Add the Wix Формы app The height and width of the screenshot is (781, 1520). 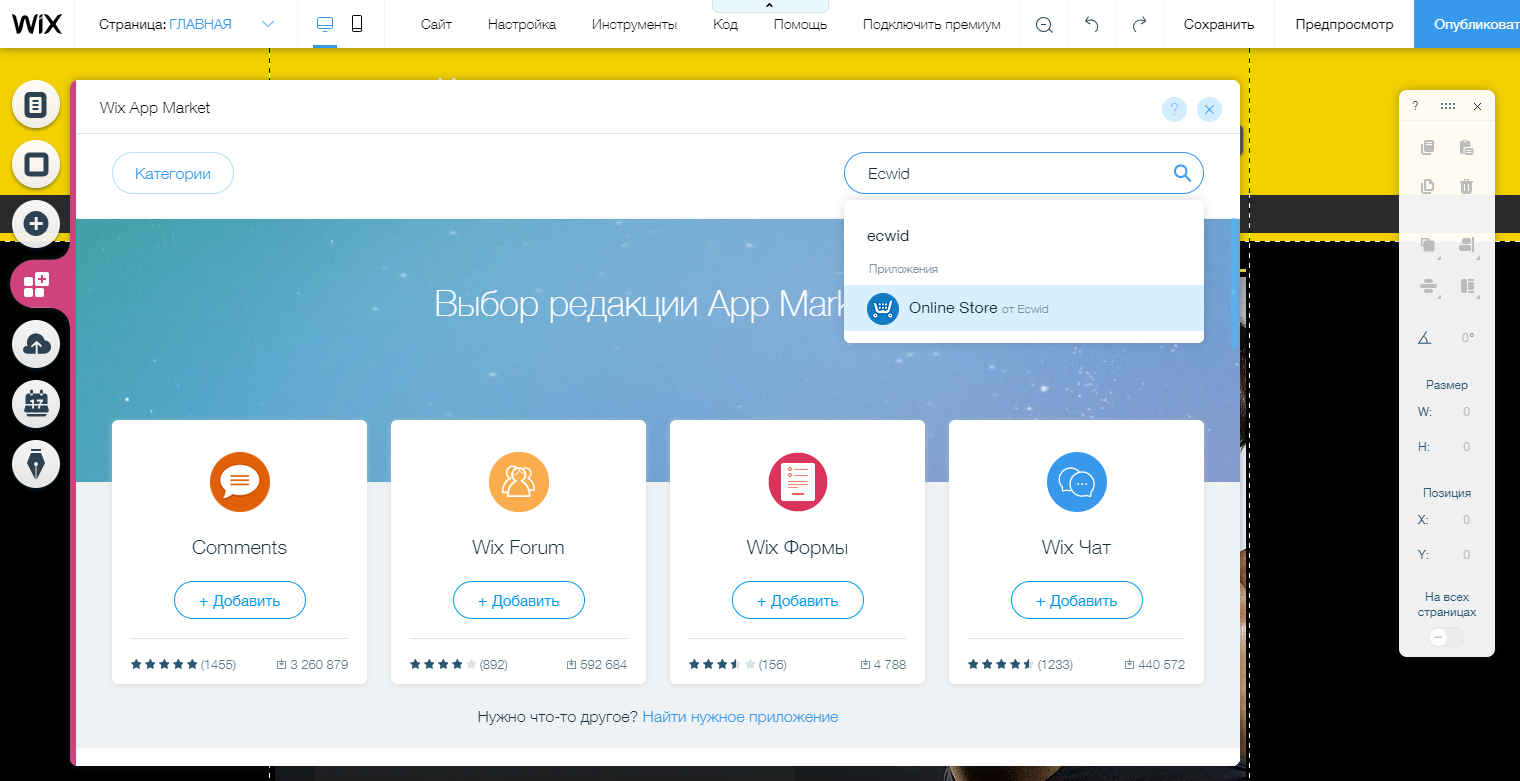(x=798, y=600)
